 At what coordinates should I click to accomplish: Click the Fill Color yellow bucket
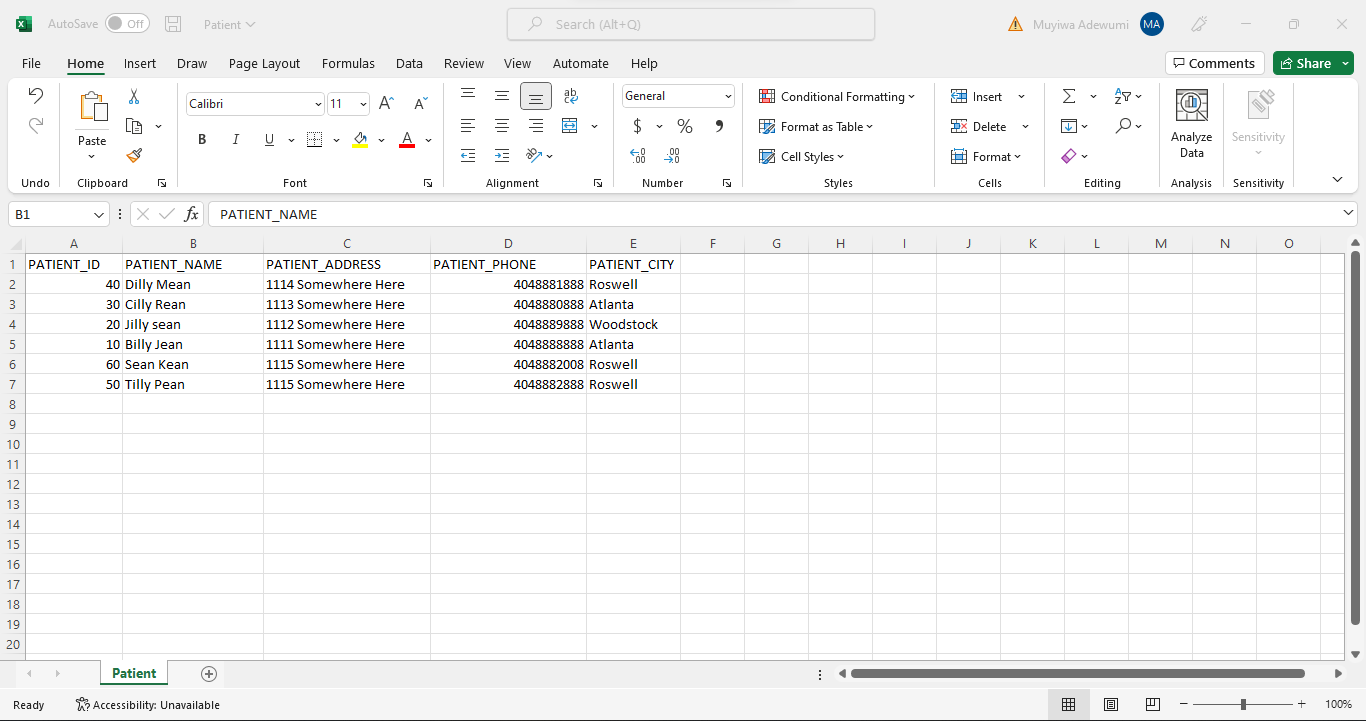pos(360,140)
